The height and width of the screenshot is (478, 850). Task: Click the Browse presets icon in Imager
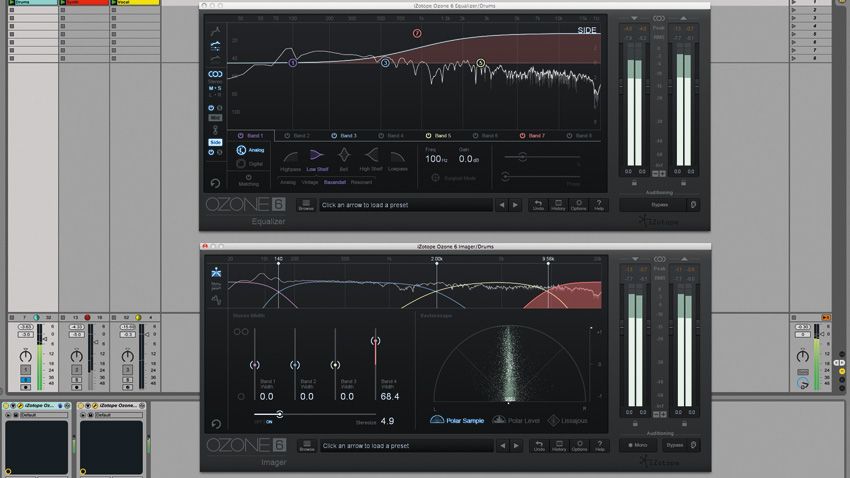307,445
